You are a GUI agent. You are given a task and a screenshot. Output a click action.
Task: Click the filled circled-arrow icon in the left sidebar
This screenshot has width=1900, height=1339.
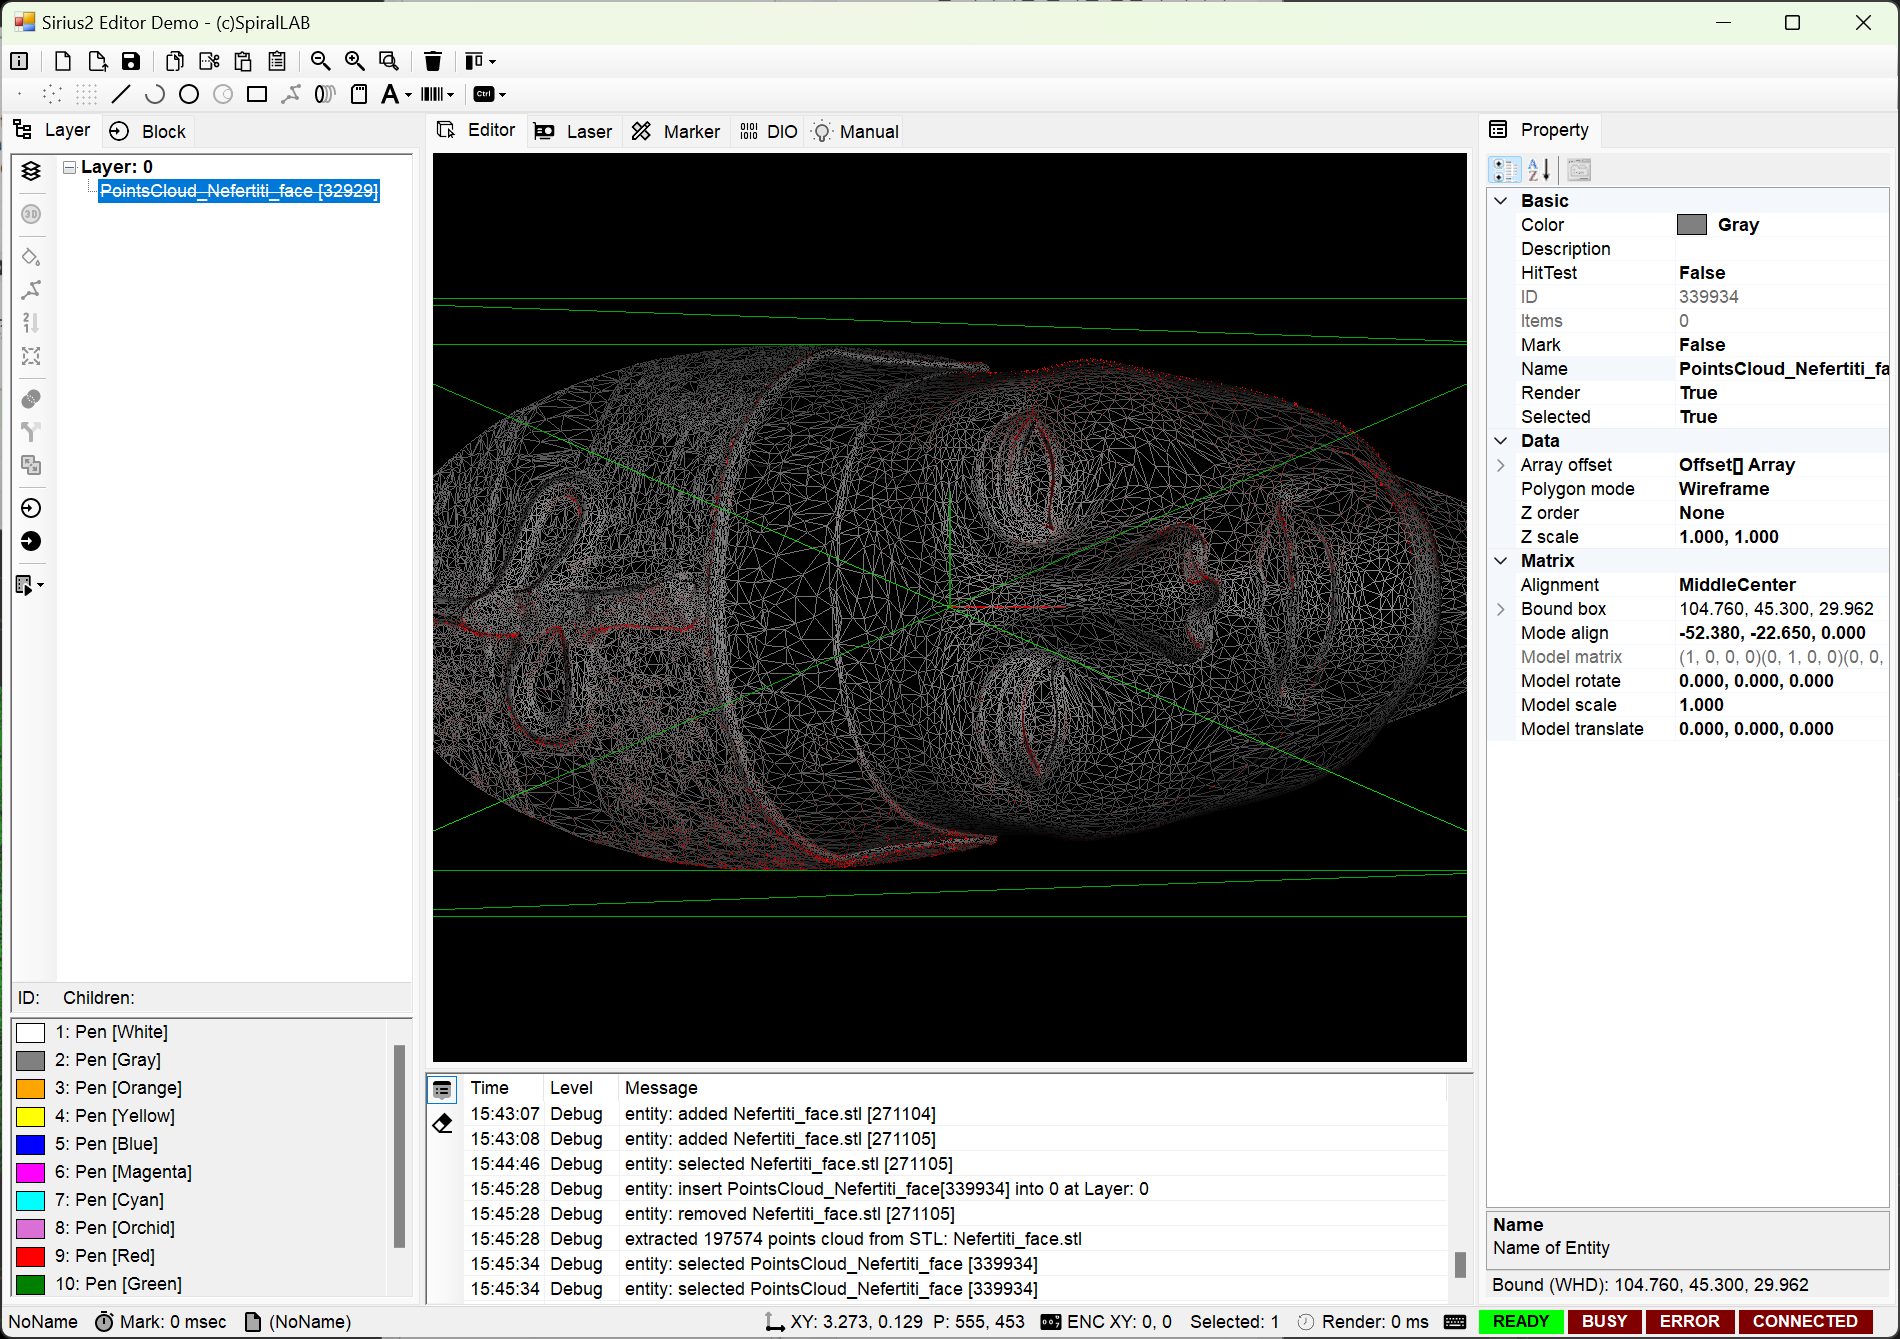click(x=31, y=541)
